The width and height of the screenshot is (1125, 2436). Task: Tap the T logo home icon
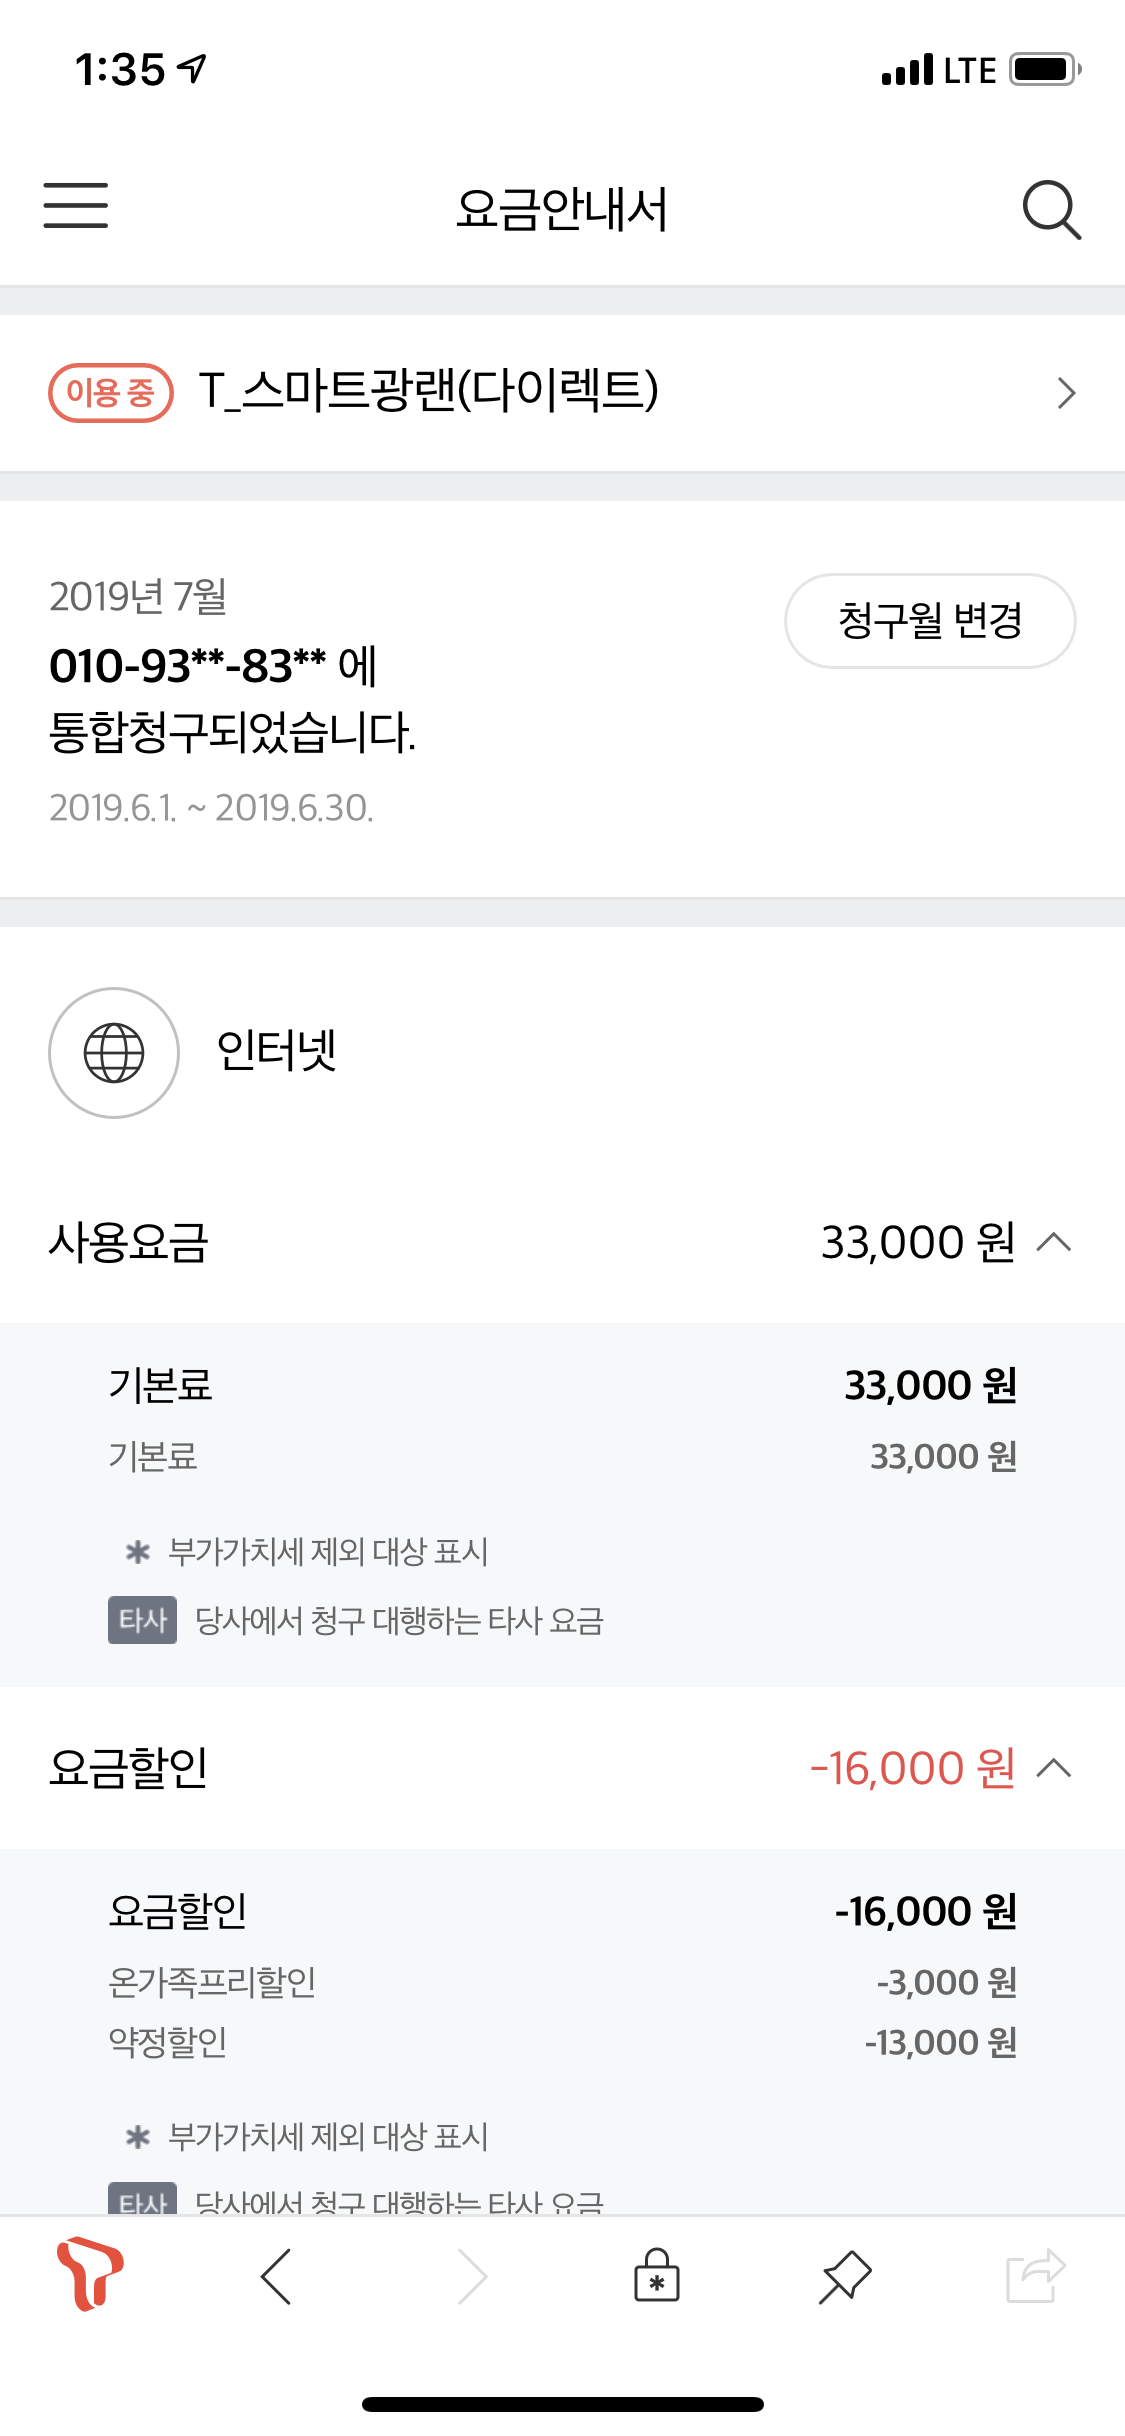tap(90, 2276)
